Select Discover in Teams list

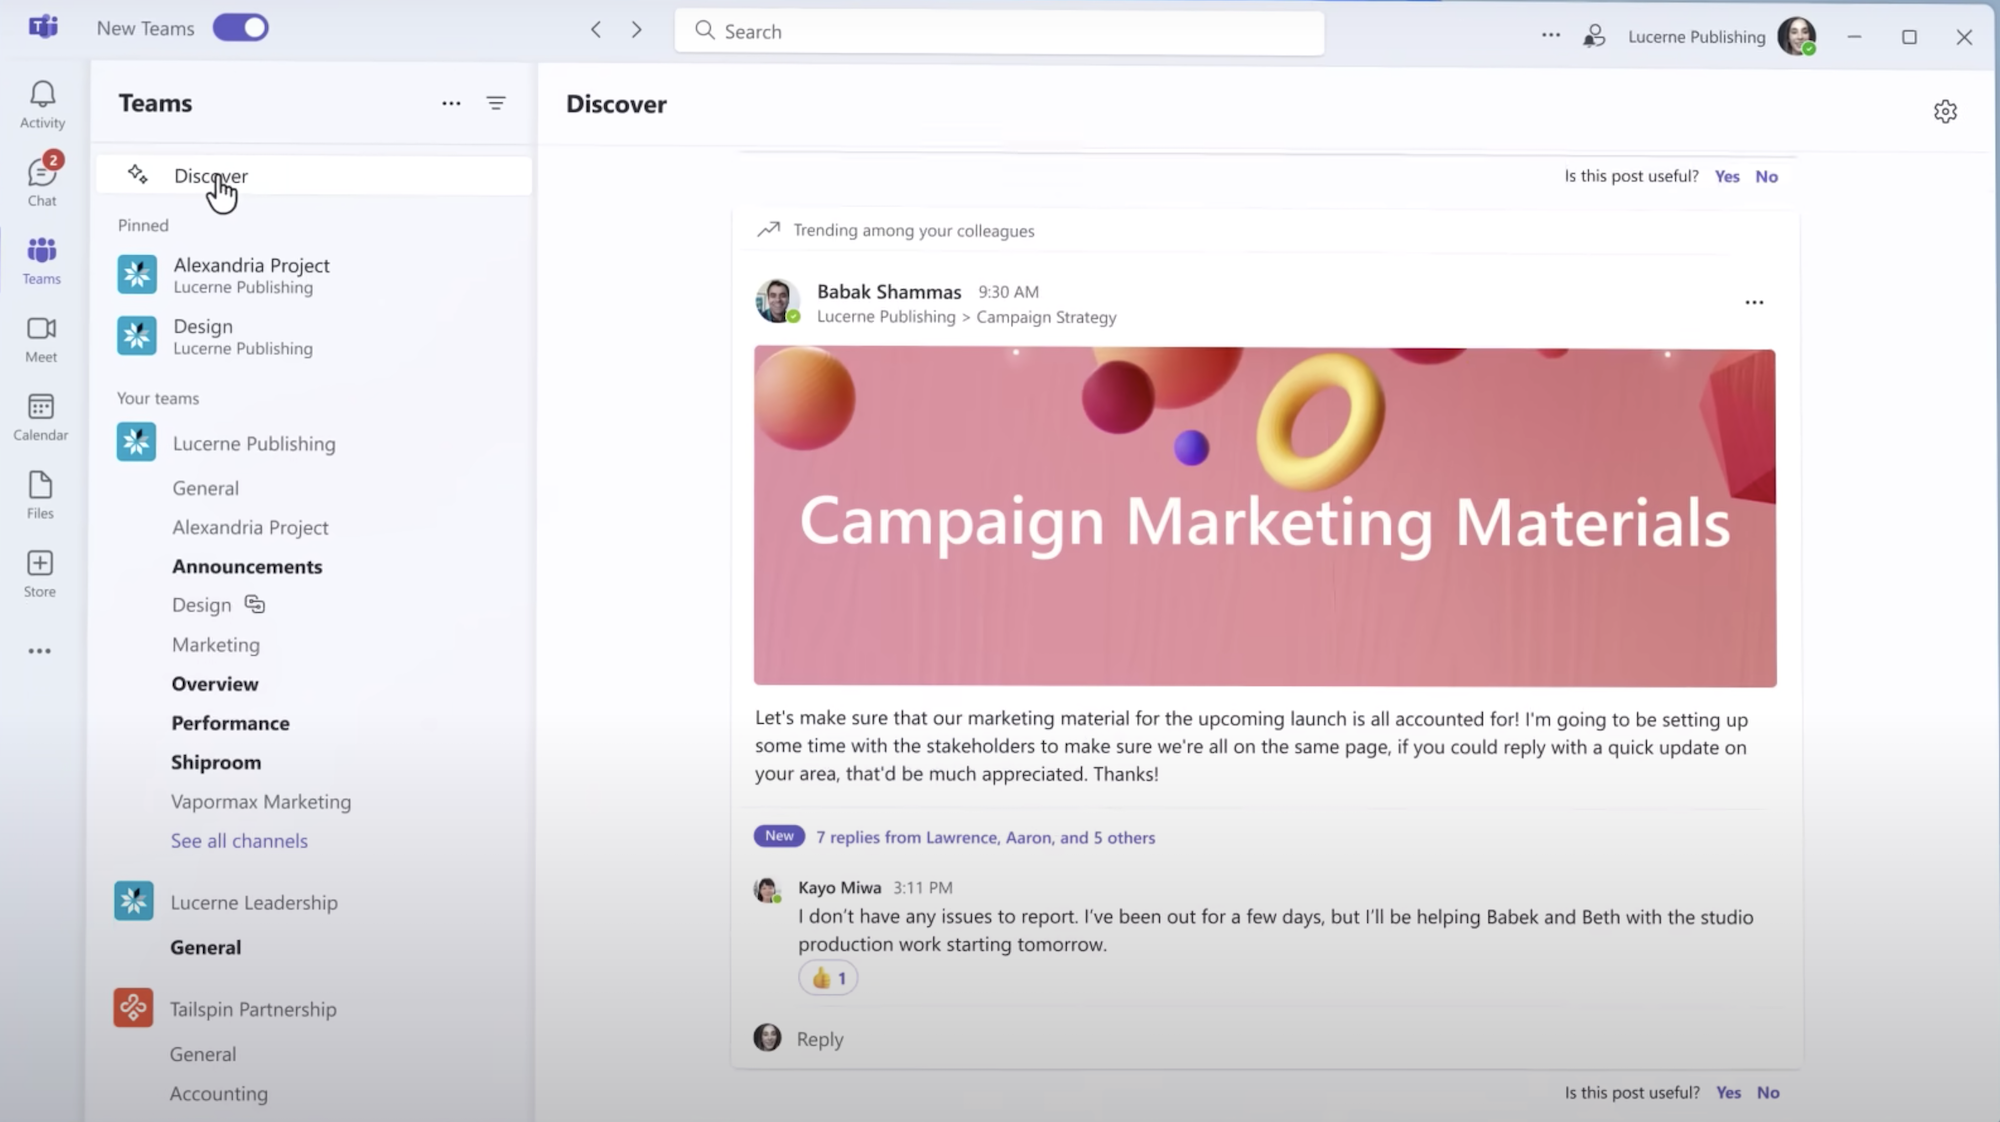314,176
